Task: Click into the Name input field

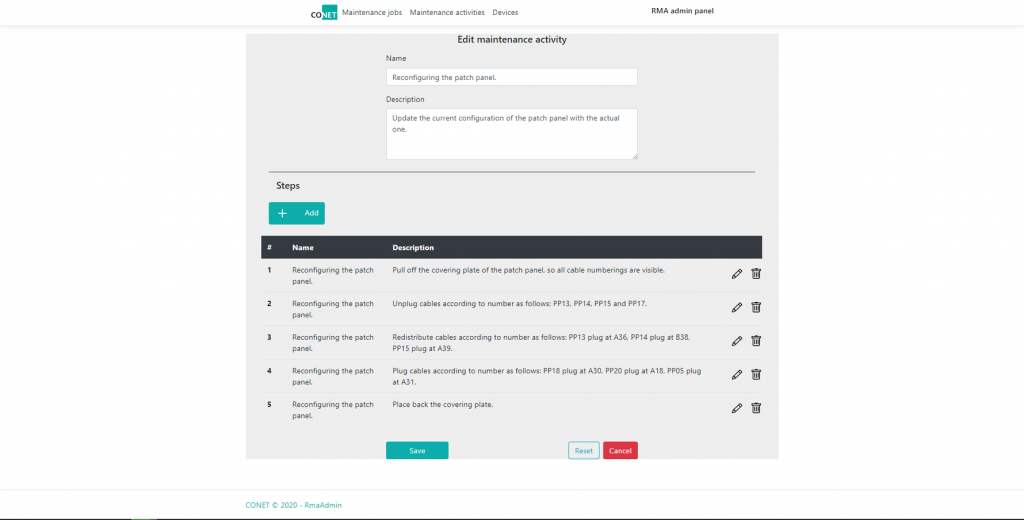Action: 511,77
